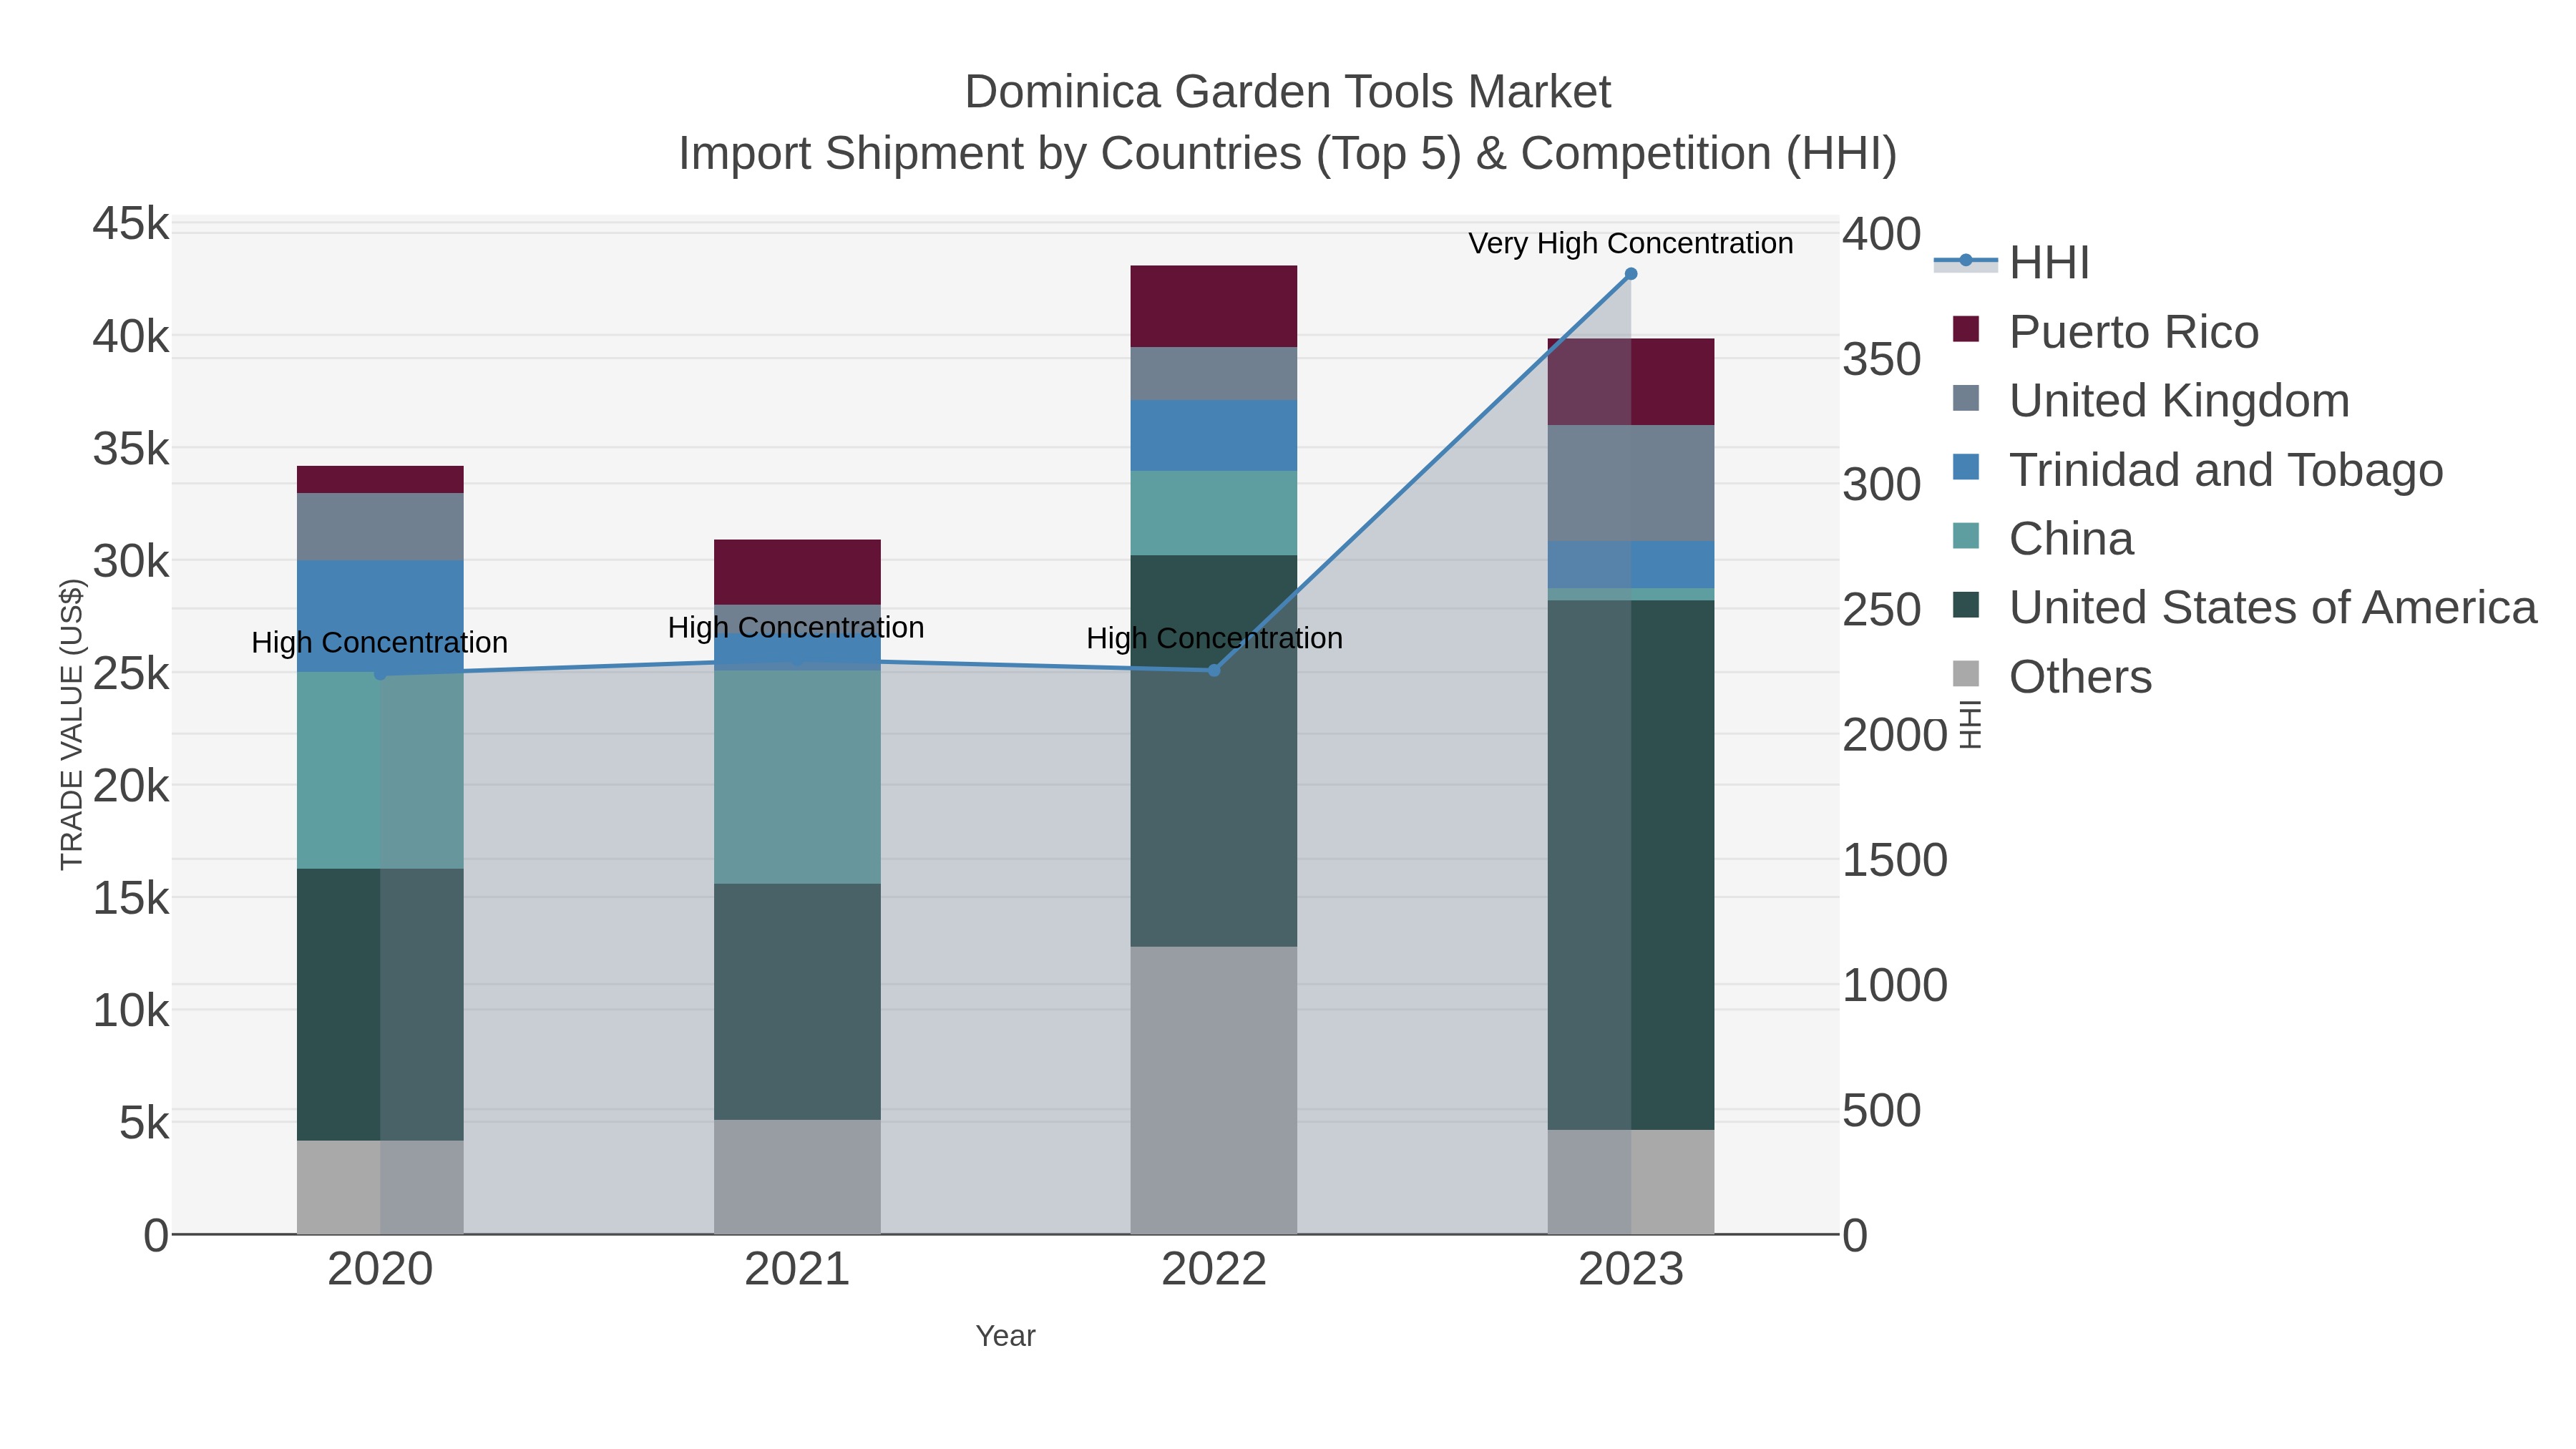This screenshot has height=1449, width=2576.
Task: Click the 2000 right-axis tick label
Action: click(x=1895, y=736)
